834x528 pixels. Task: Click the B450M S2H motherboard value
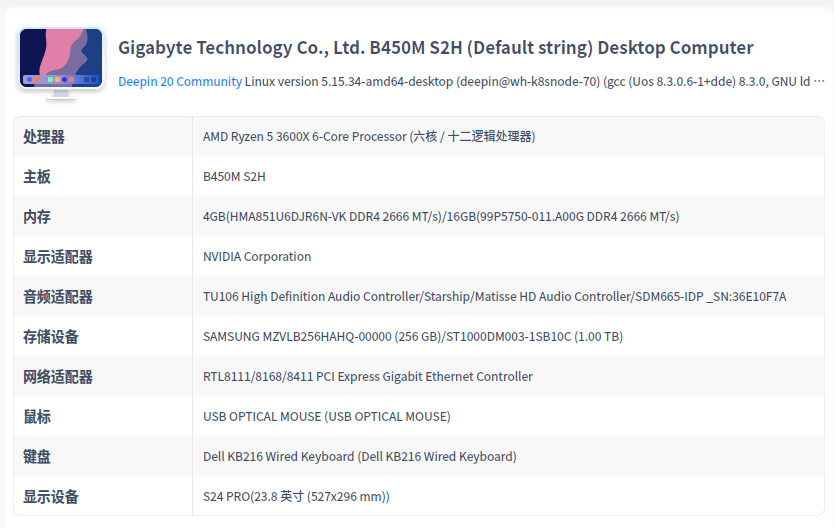[234, 177]
